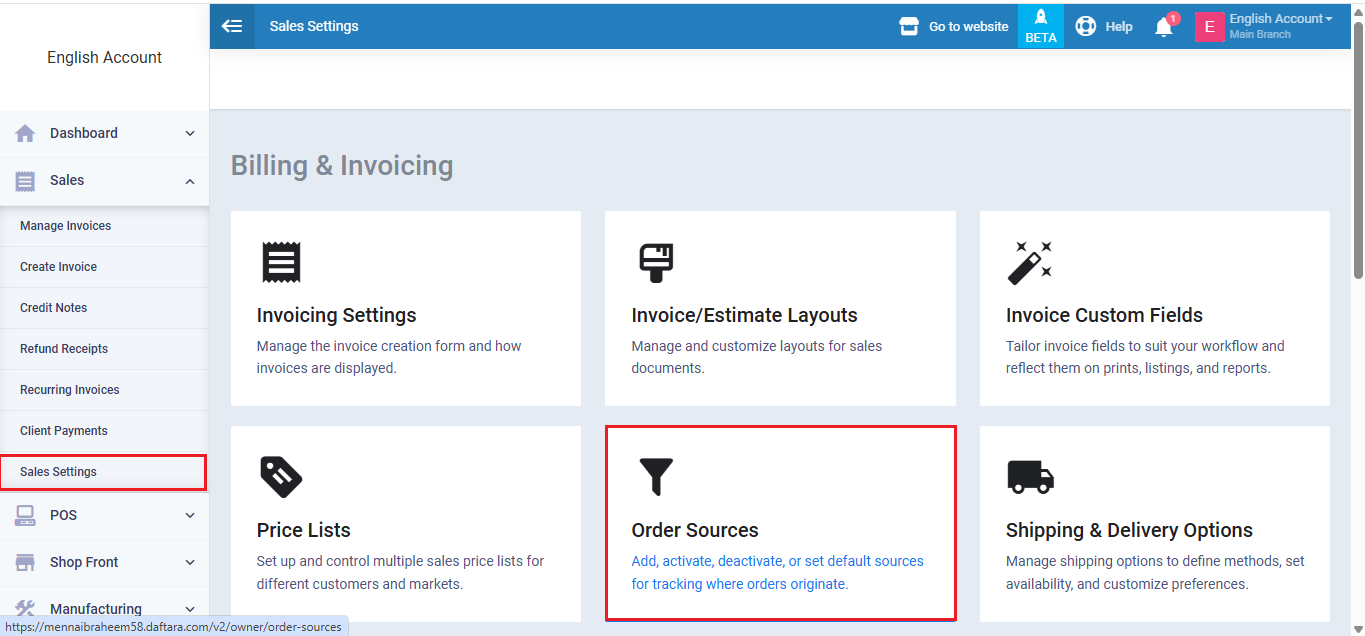Click the Price Lists tag icon
Image resolution: width=1365 pixels, height=636 pixels.
(281, 477)
